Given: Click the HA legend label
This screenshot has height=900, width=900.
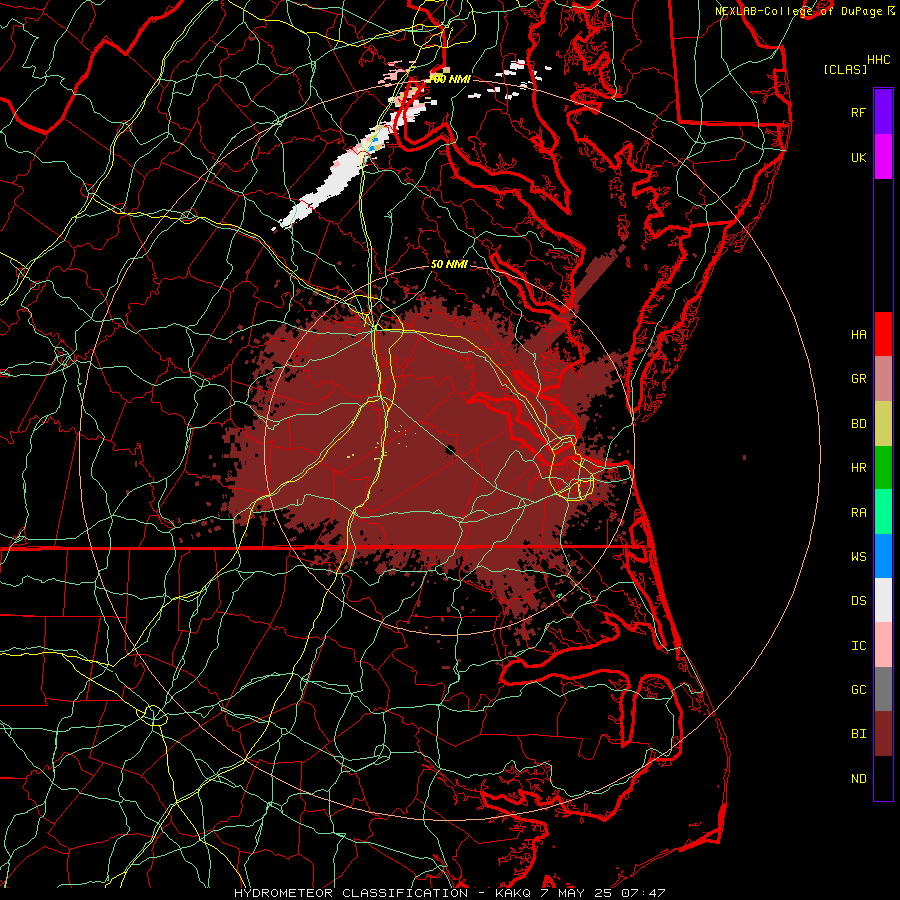Looking at the screenshot, I should (x=858, y=334).
